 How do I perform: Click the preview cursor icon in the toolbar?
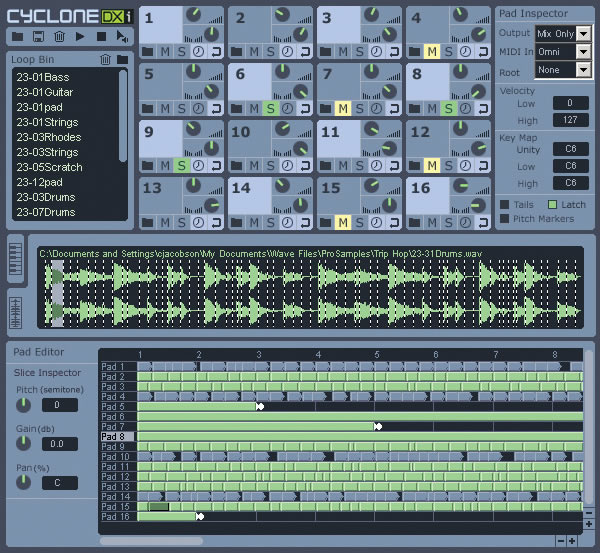[x=122, y=37]
